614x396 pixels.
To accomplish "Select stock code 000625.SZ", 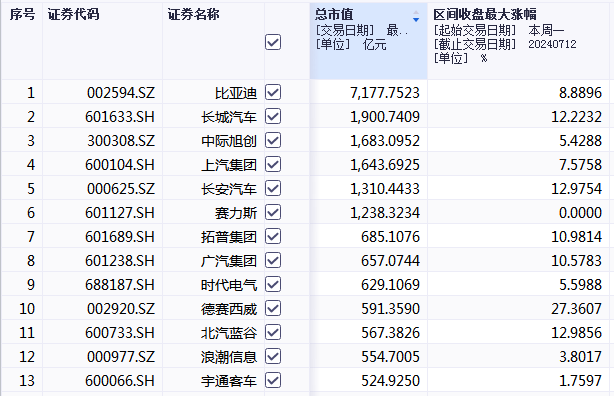I will coord(121,189).
